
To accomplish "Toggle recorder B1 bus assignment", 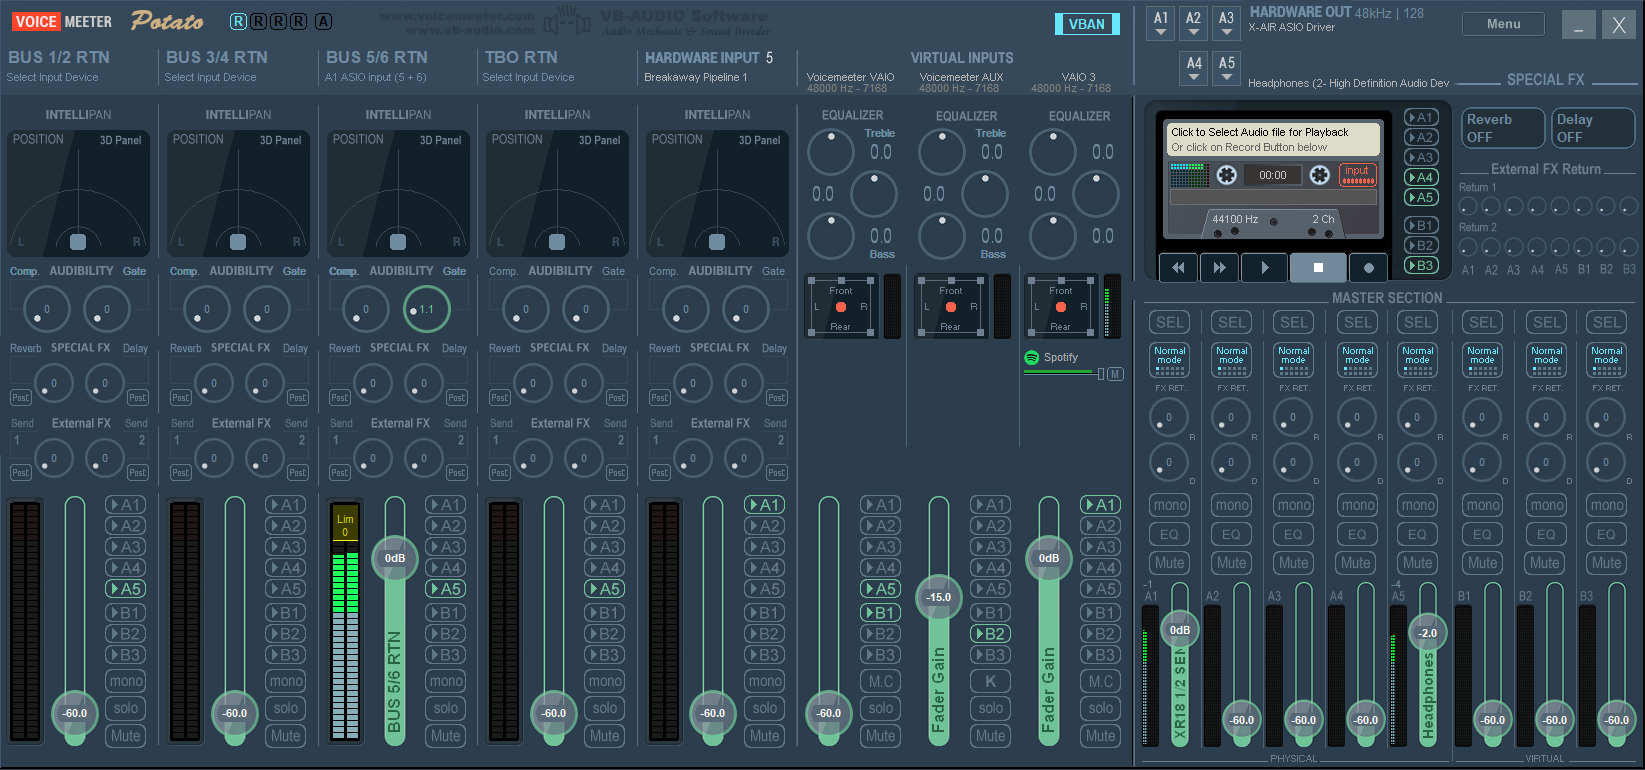I will point(1421,225).
